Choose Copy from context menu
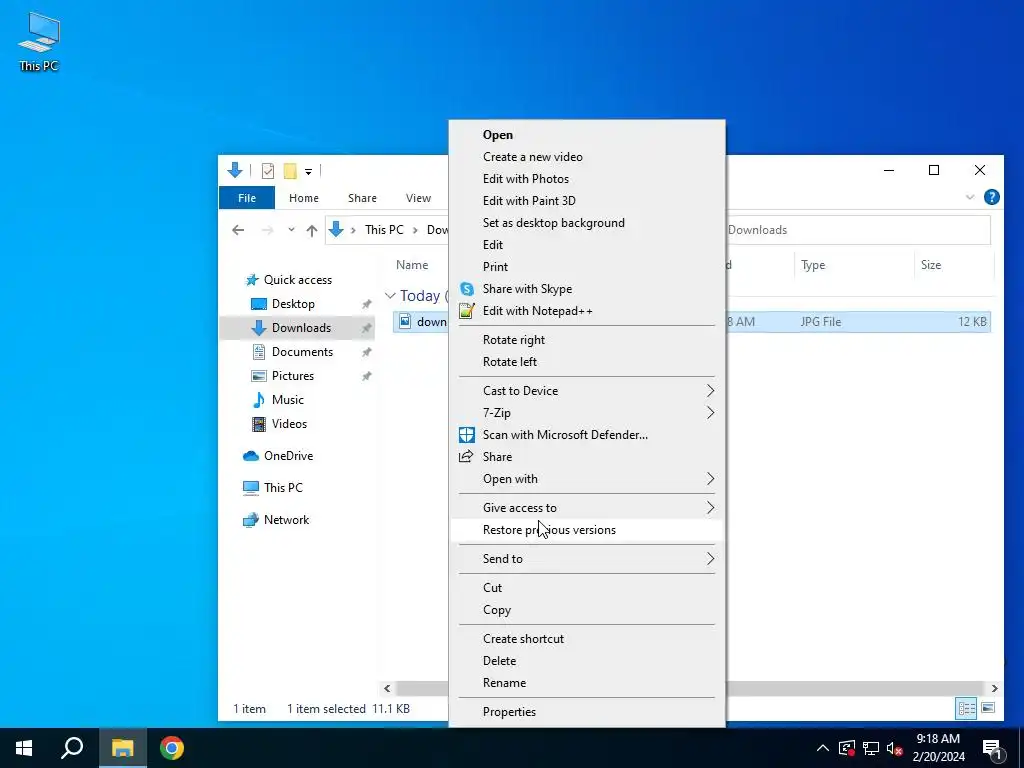Screen dimensions: 1024x768 (587, 610)
